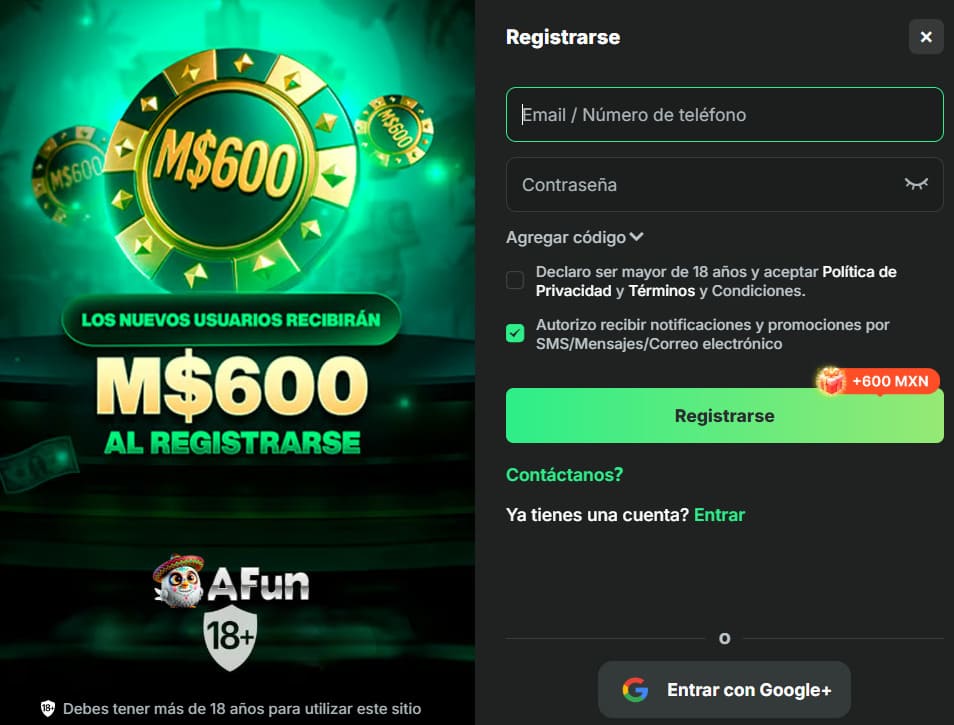Submit the green Registrarse button
This screenshot has width=954, height=725.
coord(725,415)
